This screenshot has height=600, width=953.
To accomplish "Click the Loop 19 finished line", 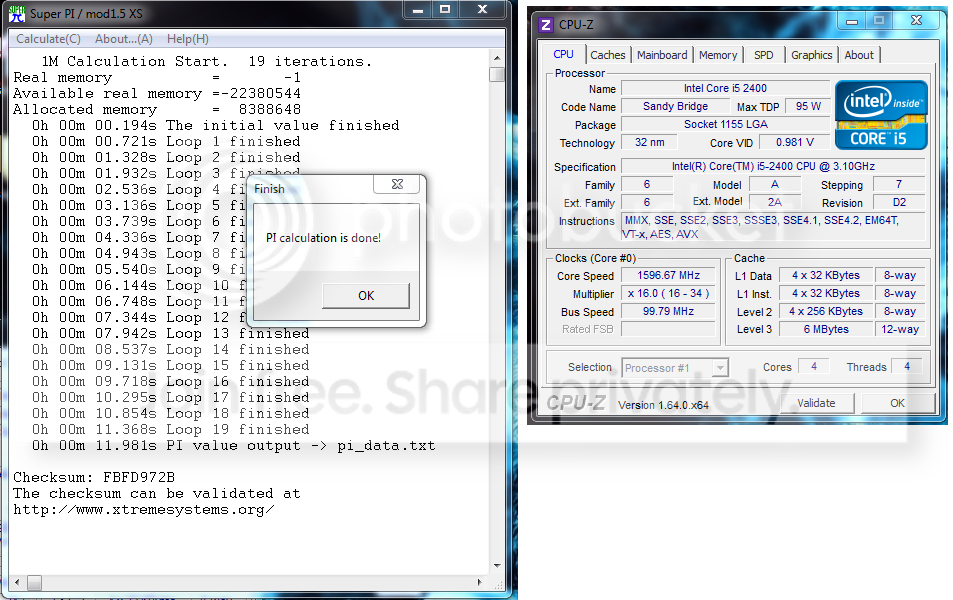I will click(x=171, y=429).
